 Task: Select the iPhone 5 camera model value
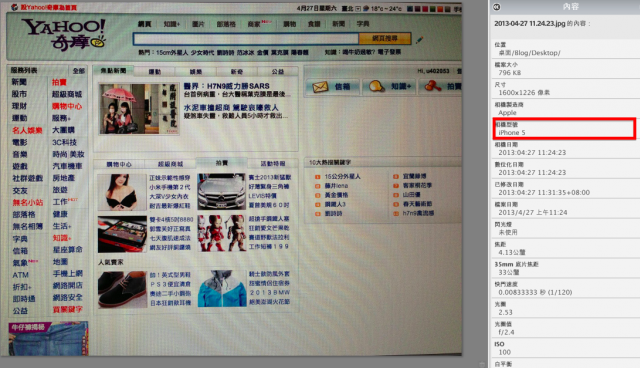coord(511,133)
